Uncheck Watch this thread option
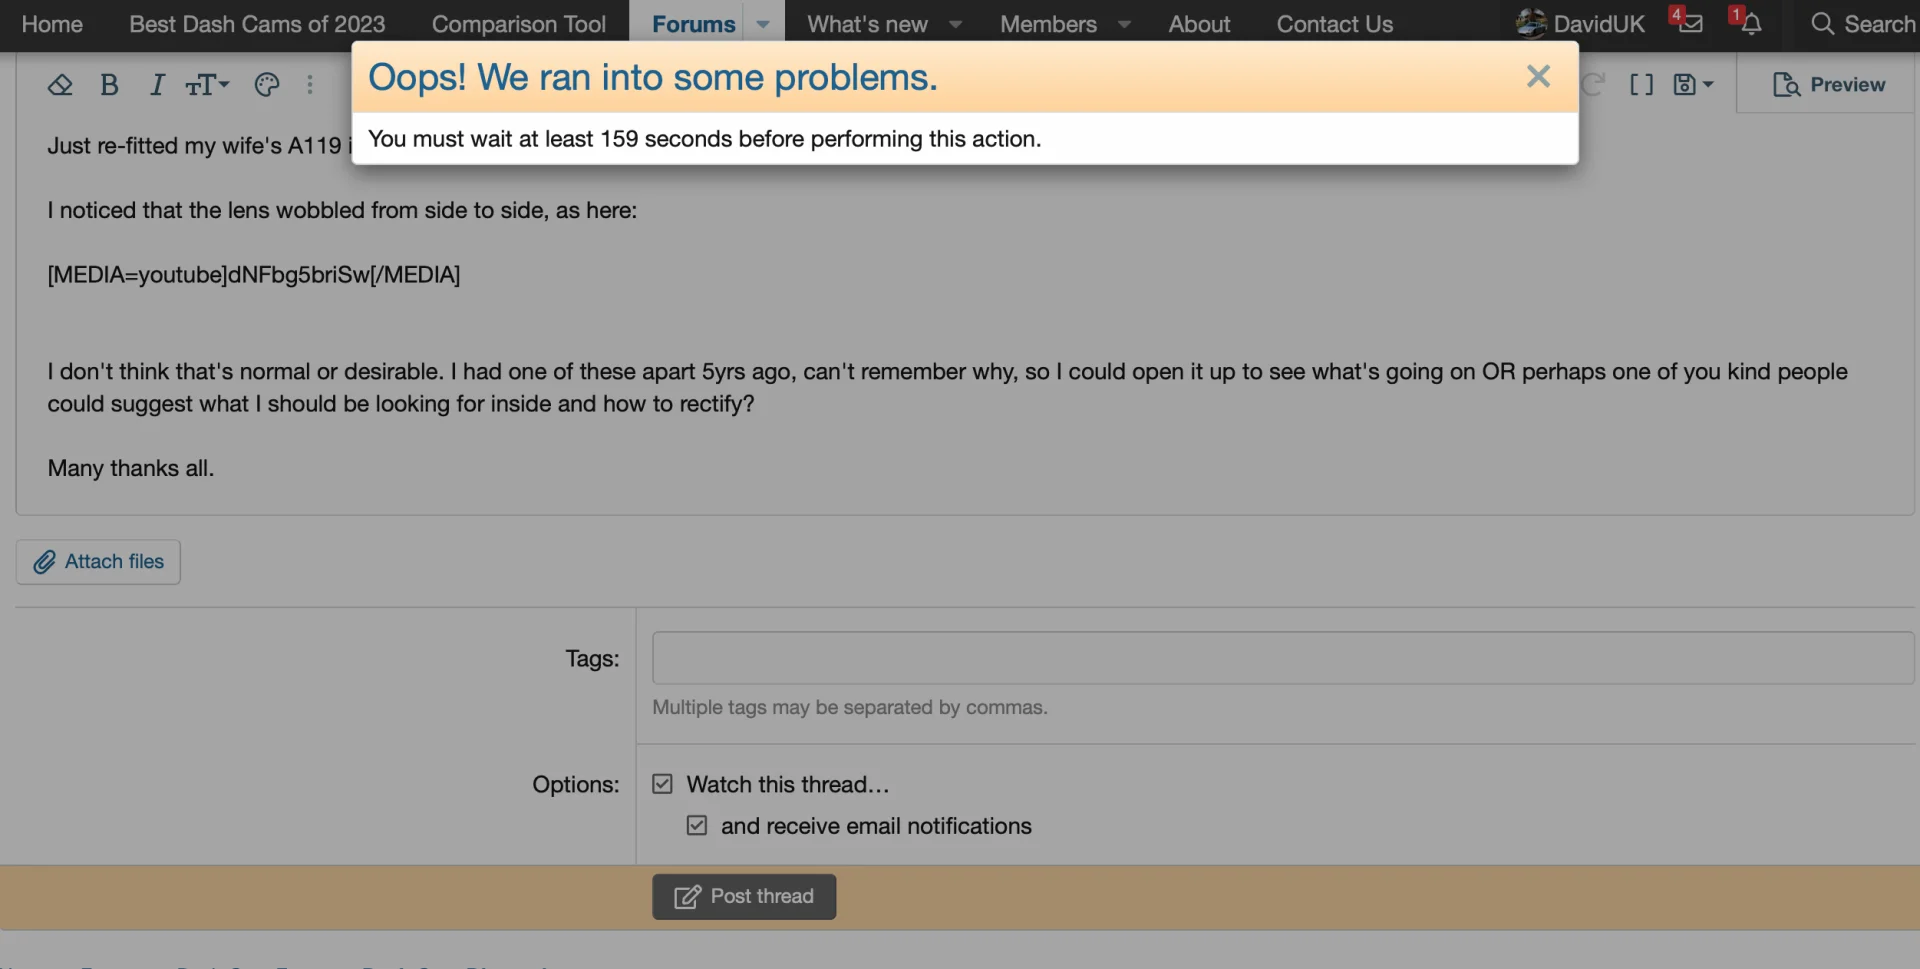 click(662, 784)
